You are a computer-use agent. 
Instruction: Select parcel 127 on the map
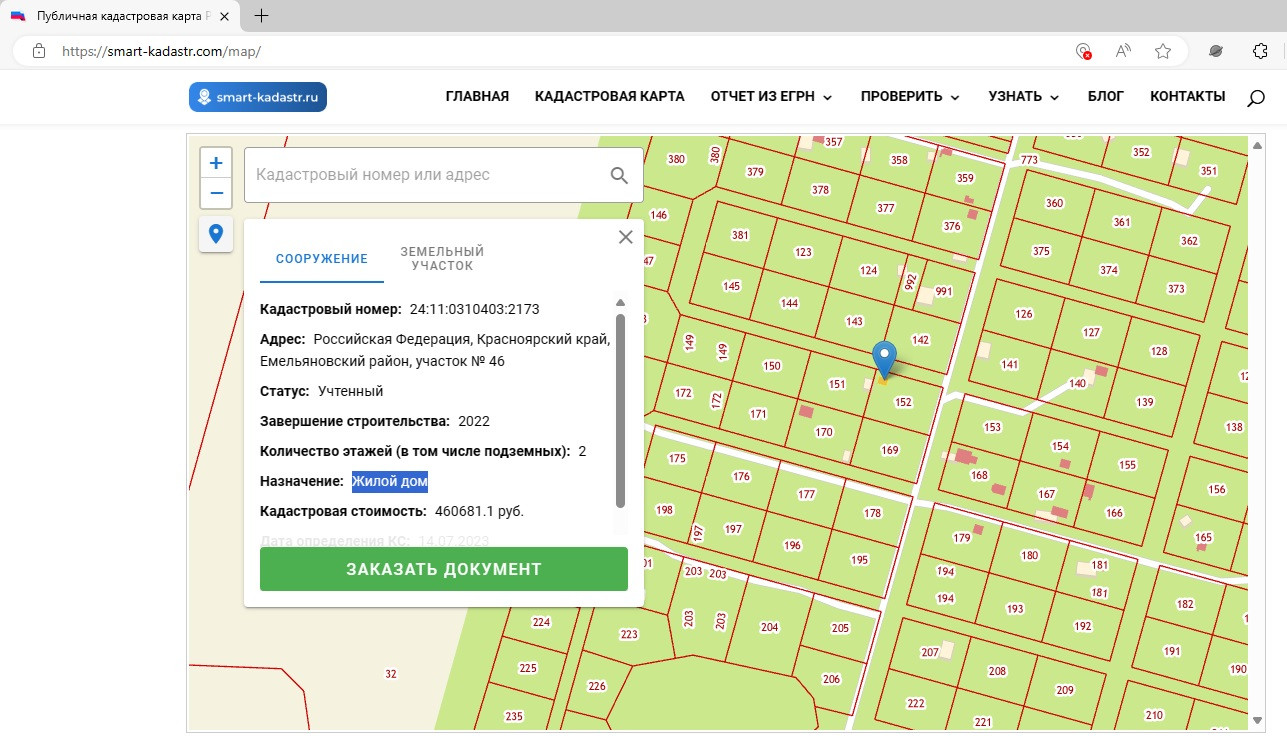(1091, 333)
